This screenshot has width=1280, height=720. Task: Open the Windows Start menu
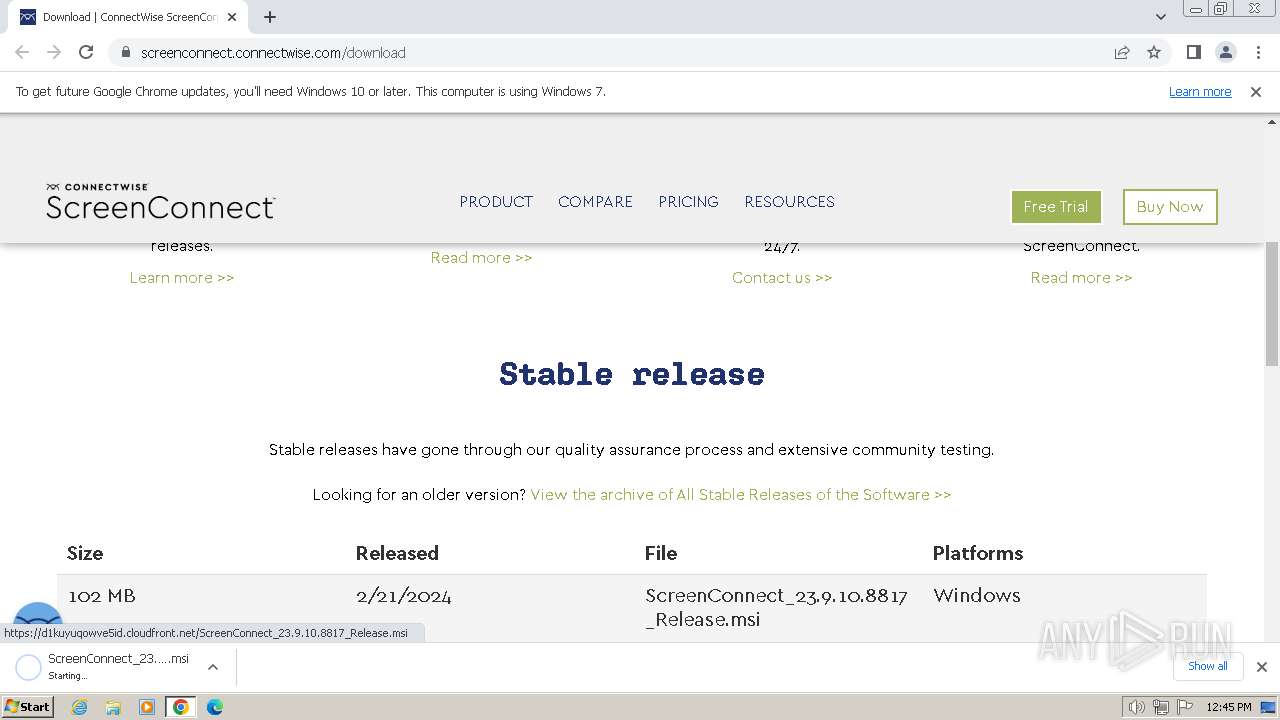[x=28, y=707]
